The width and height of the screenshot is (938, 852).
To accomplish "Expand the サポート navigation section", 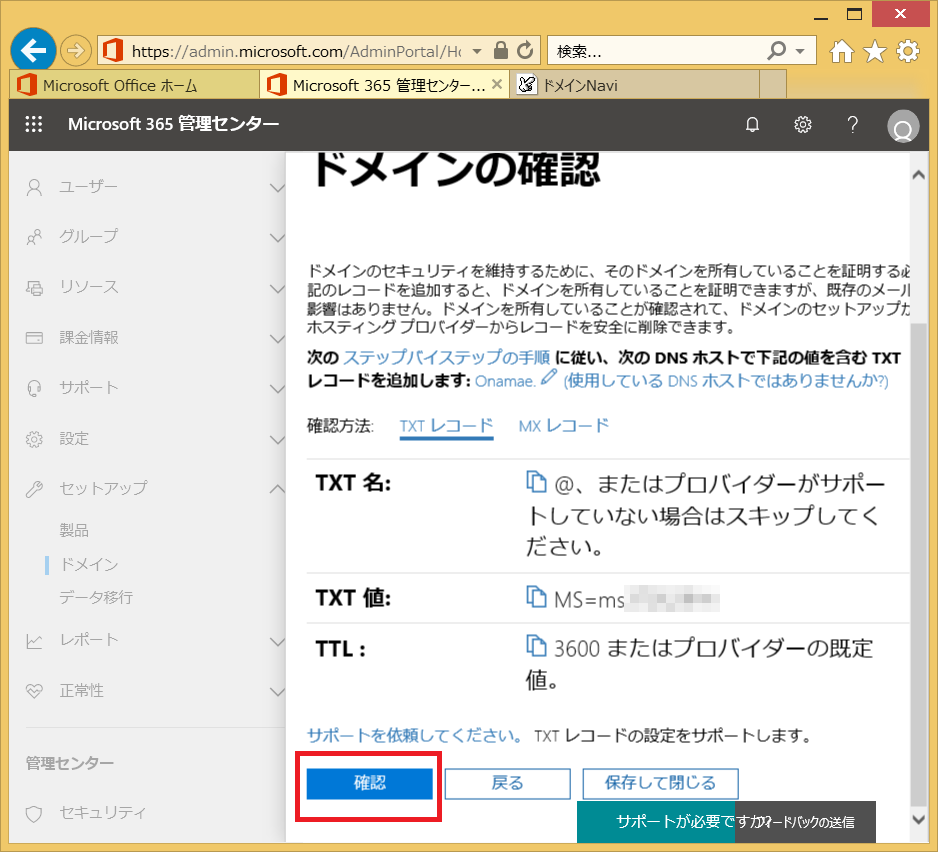I will tap(276, 388).
